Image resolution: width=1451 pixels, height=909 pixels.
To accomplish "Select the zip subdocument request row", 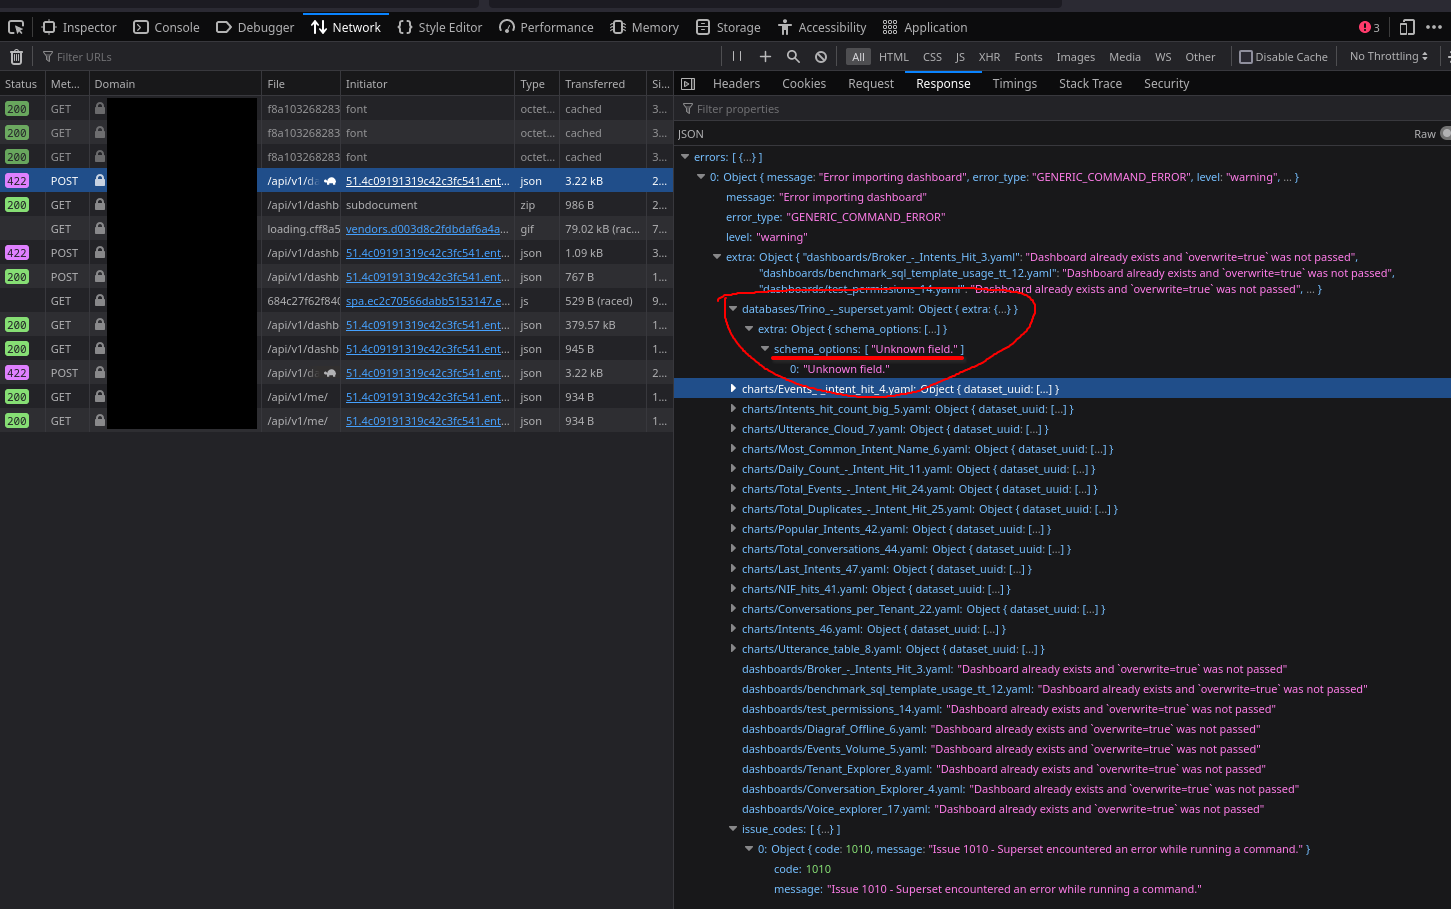I will coord(336,205).
